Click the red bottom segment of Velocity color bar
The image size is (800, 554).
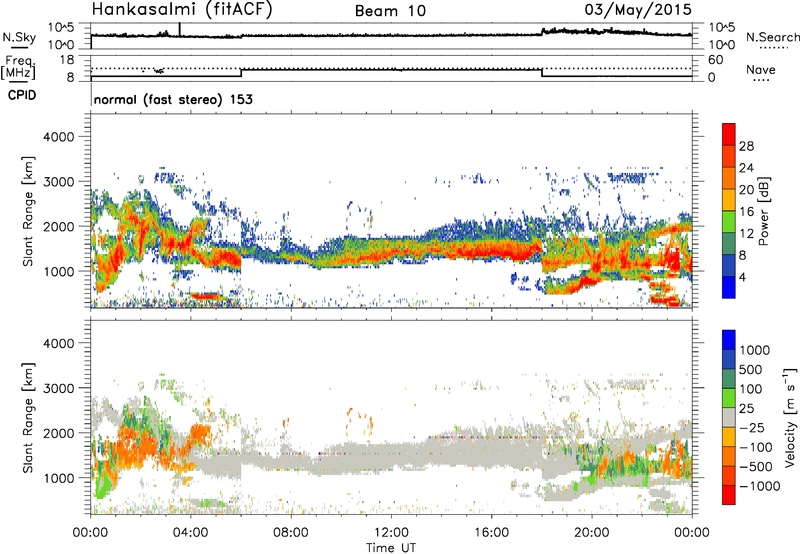[x=729, y=495]
